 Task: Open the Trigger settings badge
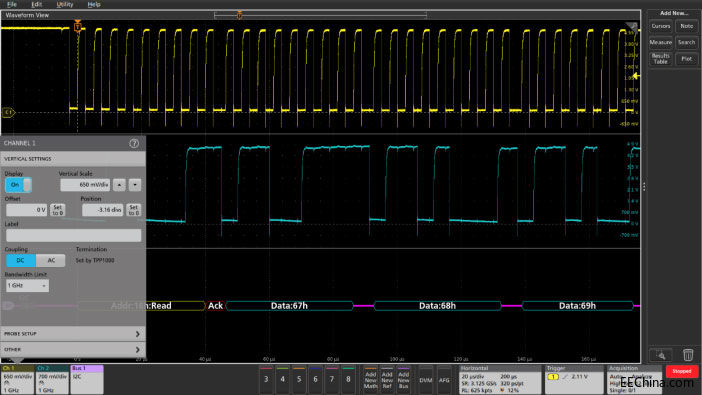coord(574,379)
